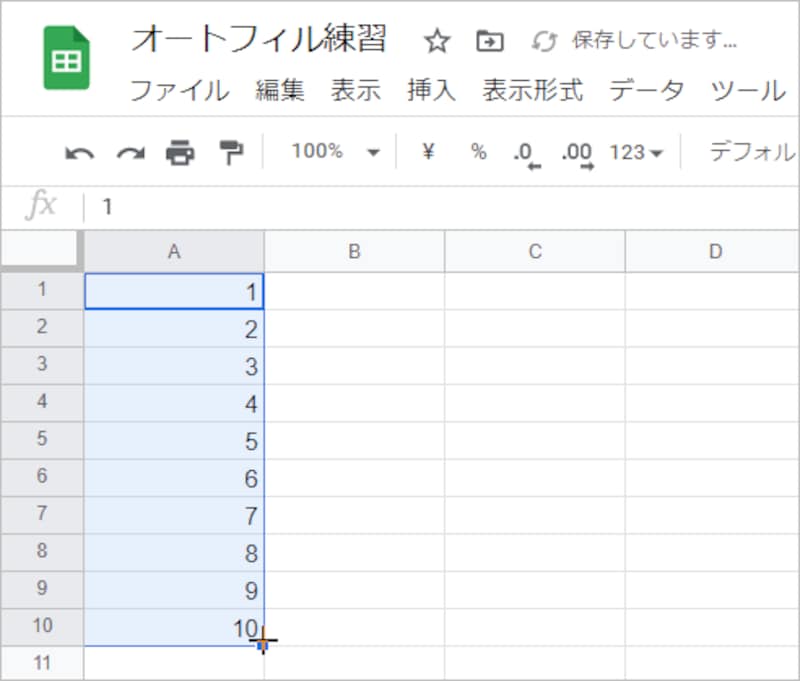800x681 pixels.
Task: Apply percent format icon
Action: point(477,152)
